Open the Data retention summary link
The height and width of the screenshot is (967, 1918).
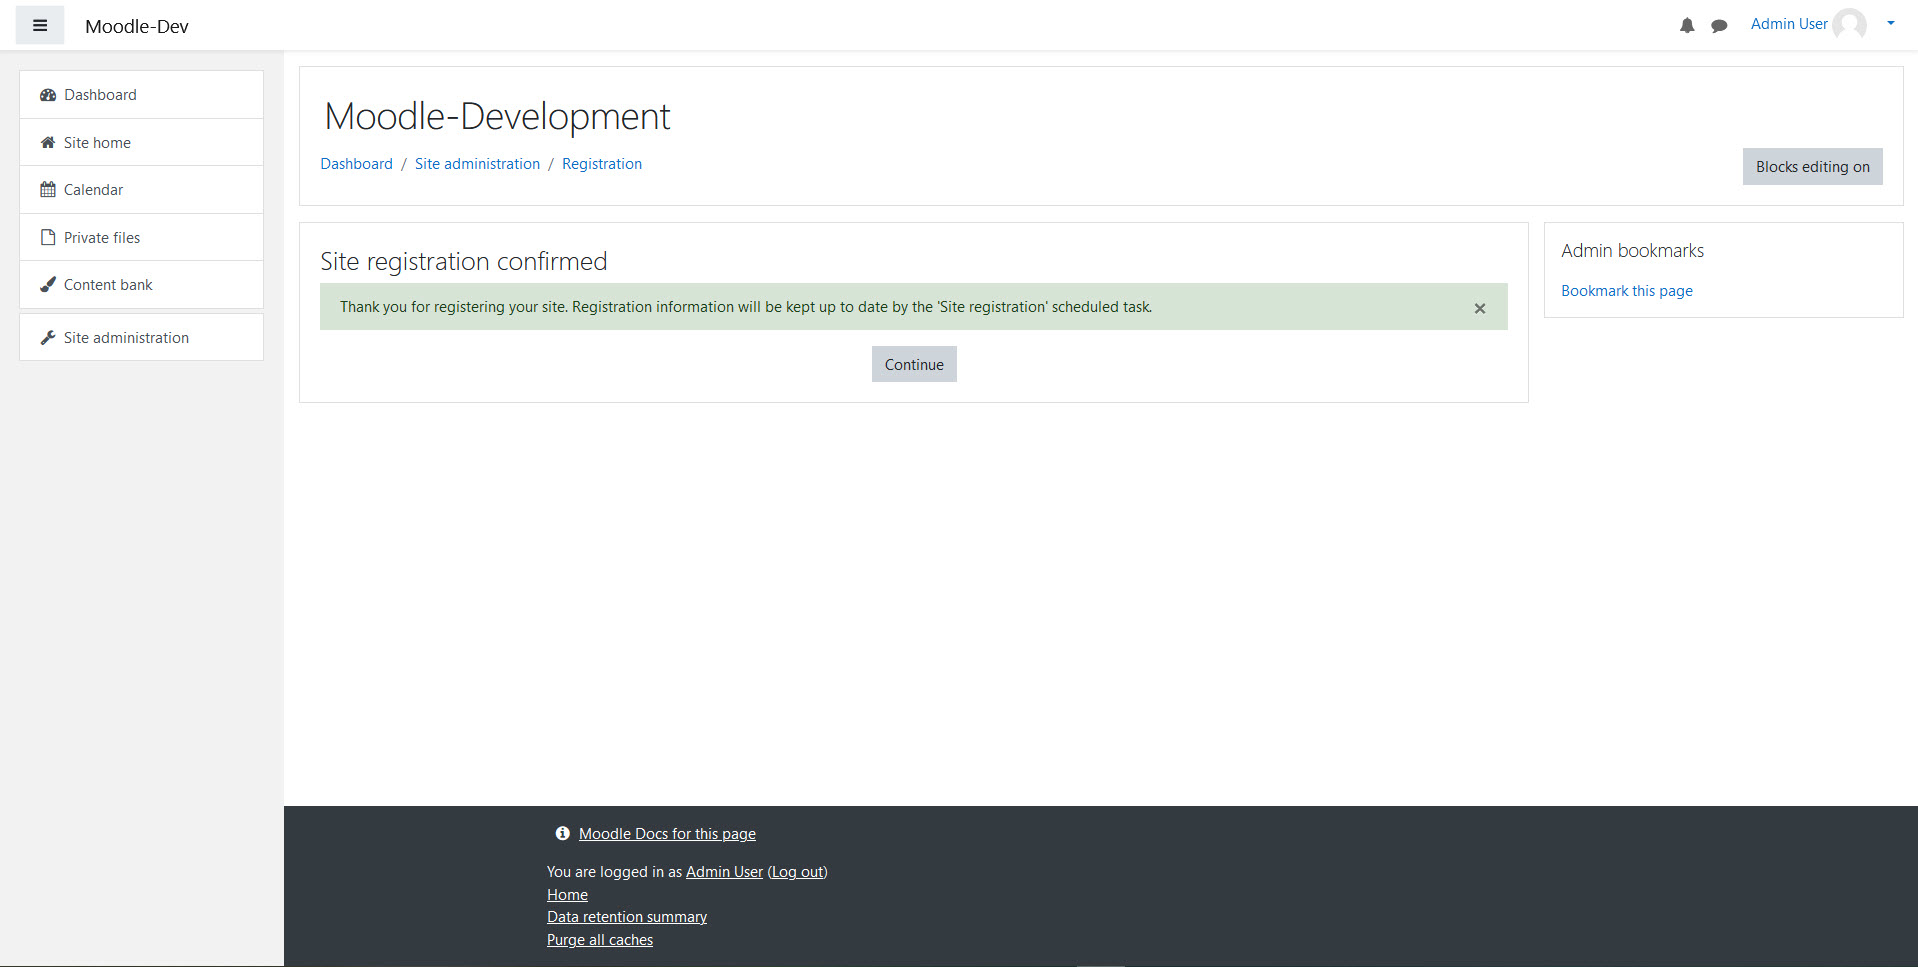(x=627, y=917)
